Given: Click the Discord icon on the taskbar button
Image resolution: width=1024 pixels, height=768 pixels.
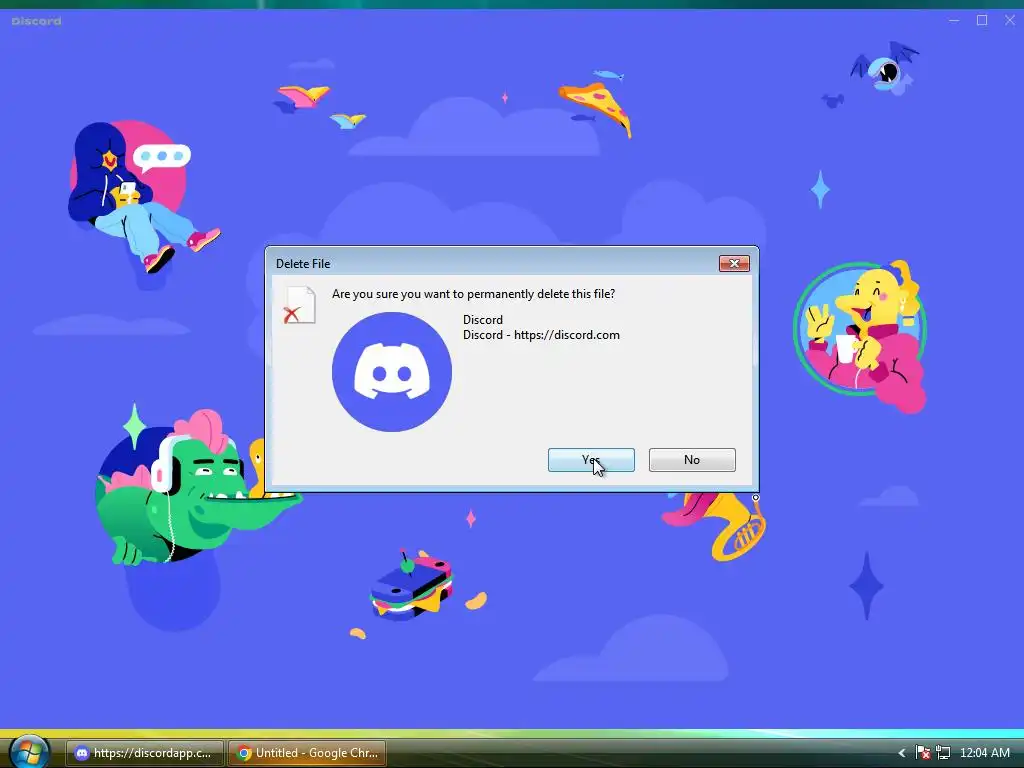Looking at the screenshot, I should pos(82,753).
